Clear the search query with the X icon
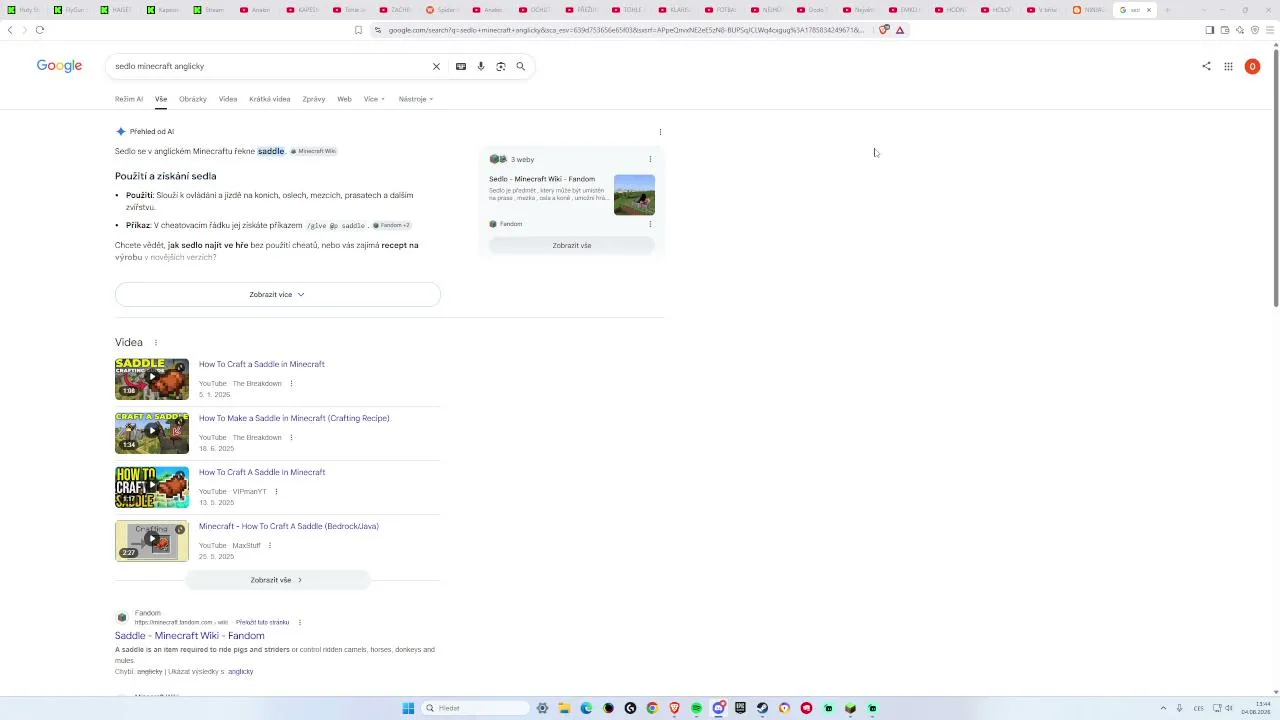Viewport: 1280px width, 720px height. [x=436, y=66]
